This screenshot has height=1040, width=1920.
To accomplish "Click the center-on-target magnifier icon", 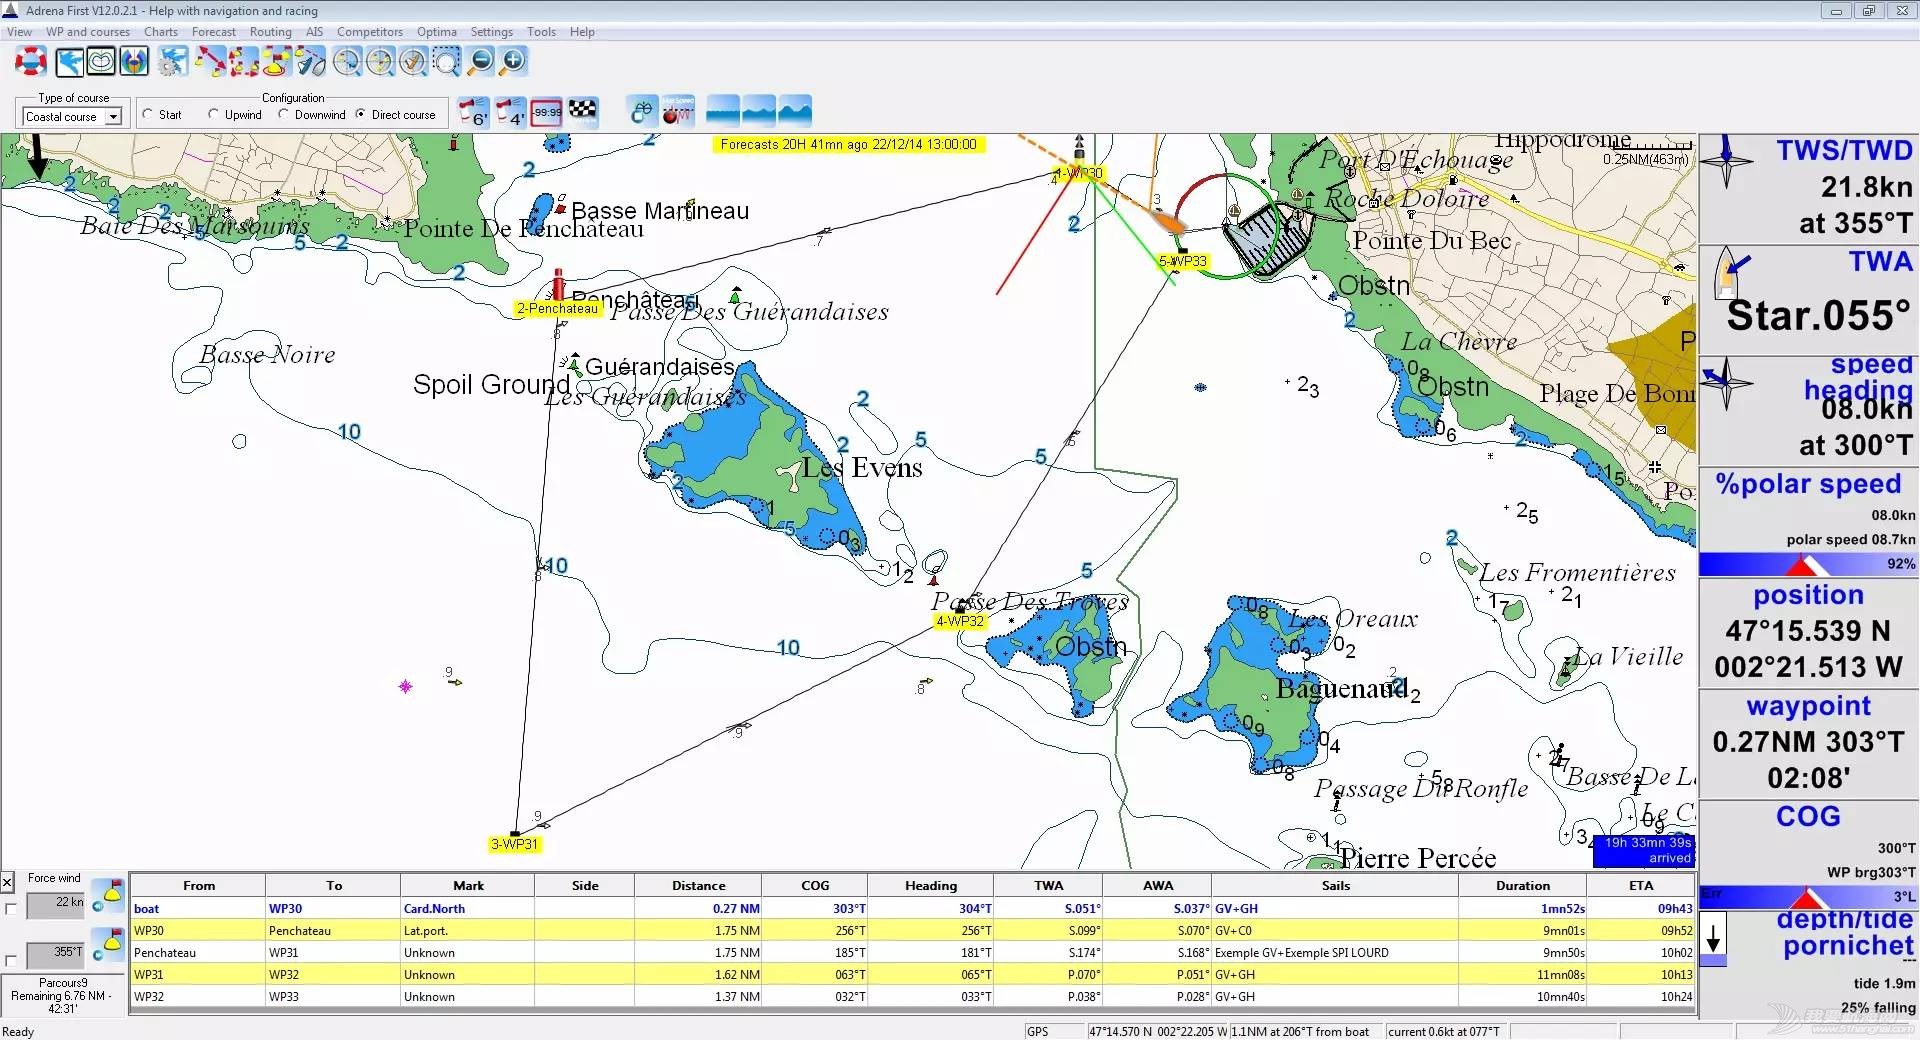I will [380, 62].
